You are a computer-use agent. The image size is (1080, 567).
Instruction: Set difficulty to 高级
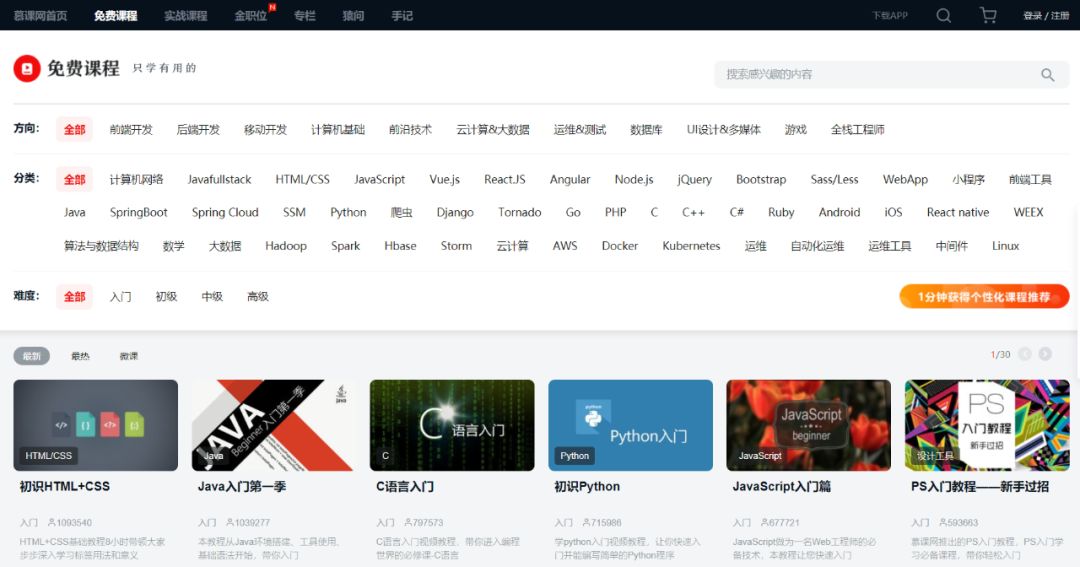point(258,297)
